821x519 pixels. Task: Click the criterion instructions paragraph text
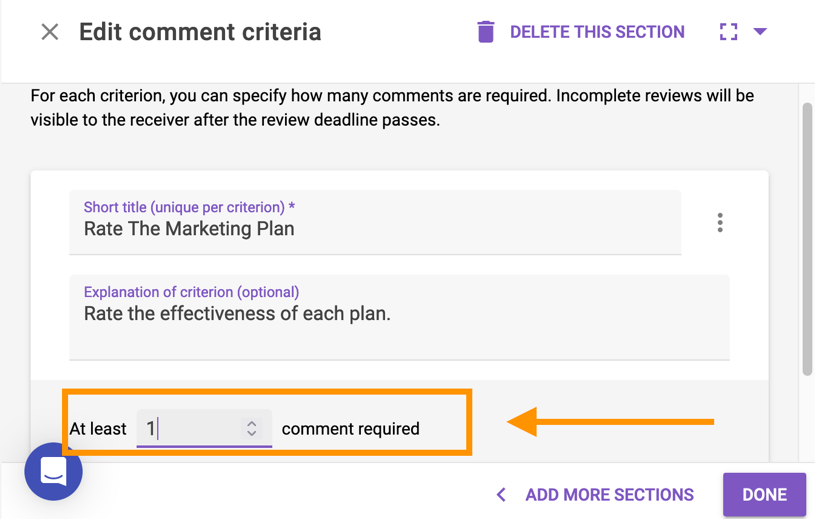click(392, 108)
